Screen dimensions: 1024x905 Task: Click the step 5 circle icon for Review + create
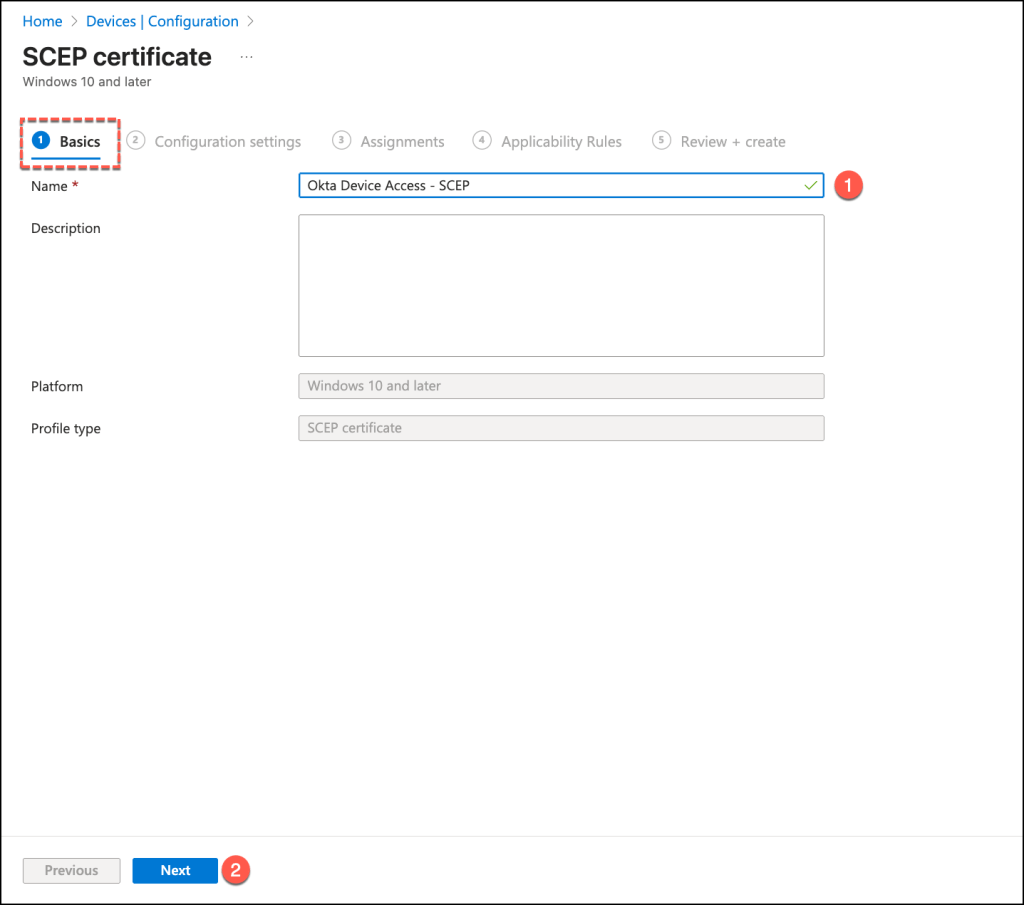[661, 141]
